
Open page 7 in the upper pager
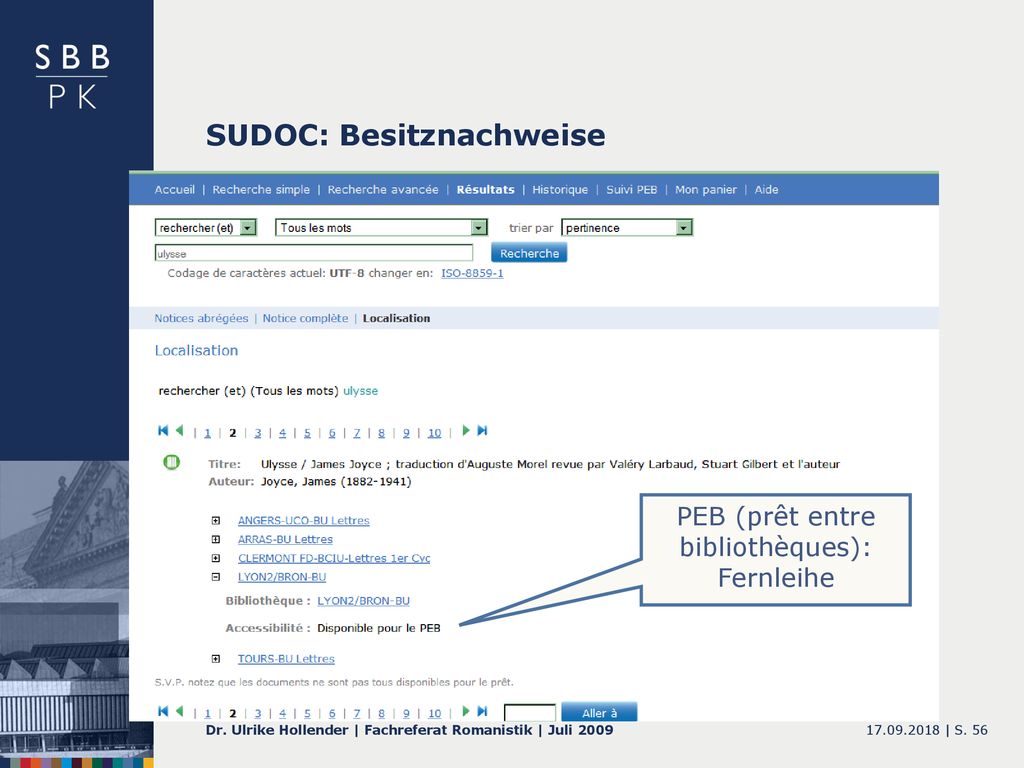click(357, 432)
